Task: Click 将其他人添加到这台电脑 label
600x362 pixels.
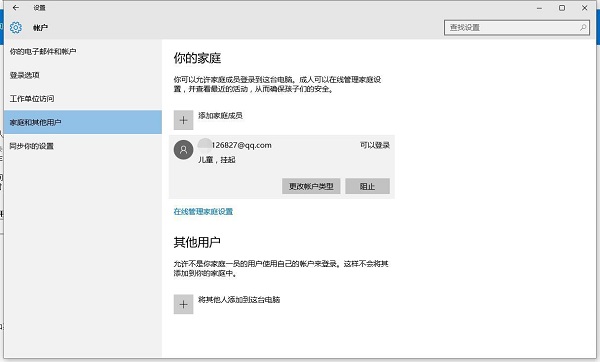Action: [x=239, y=300]
